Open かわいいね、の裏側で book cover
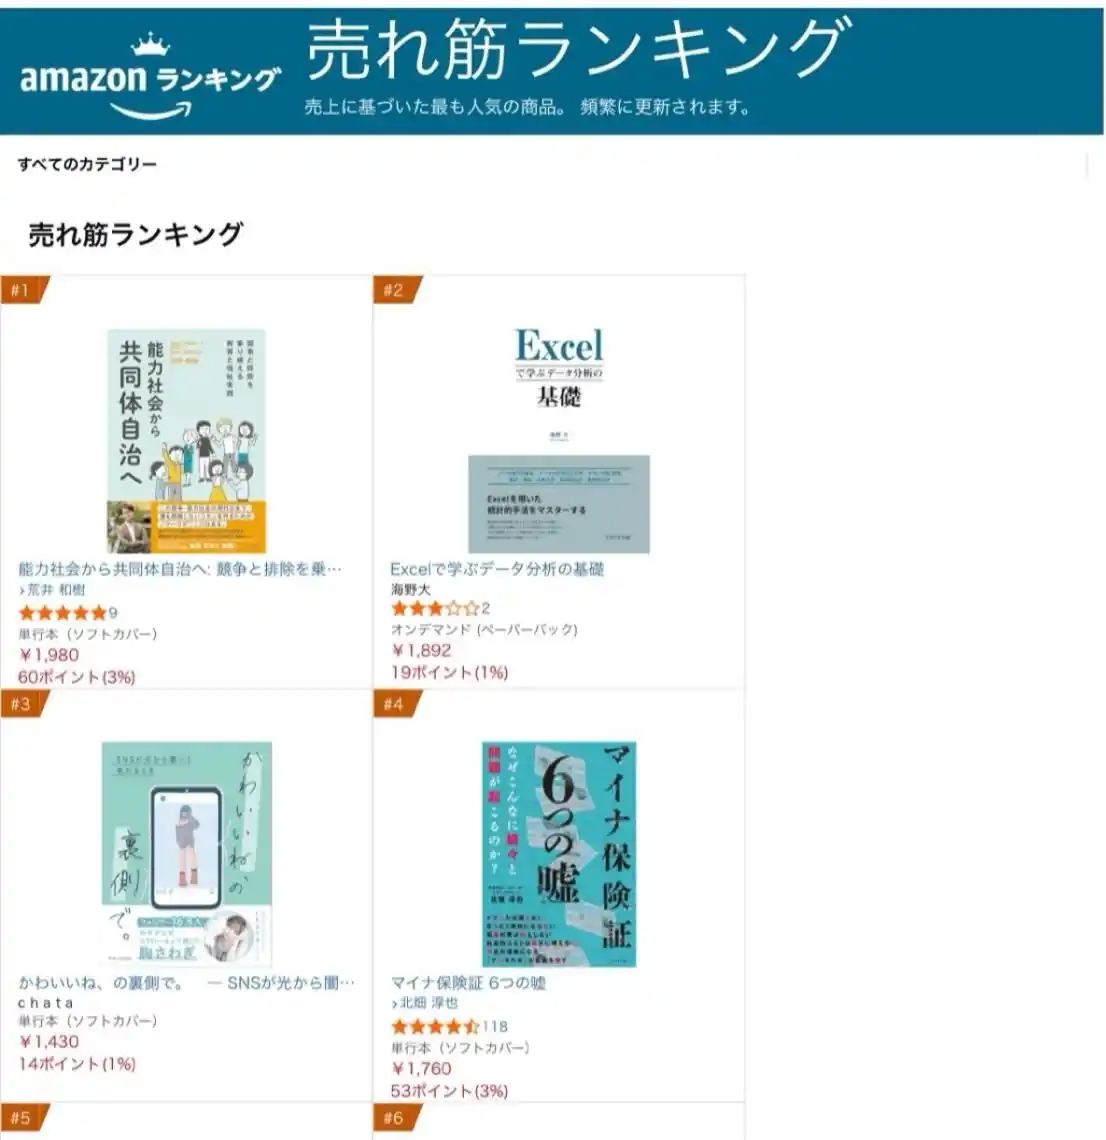Screen dimensions: 1106x1140 pyautogui.click(x=186, y=854)
